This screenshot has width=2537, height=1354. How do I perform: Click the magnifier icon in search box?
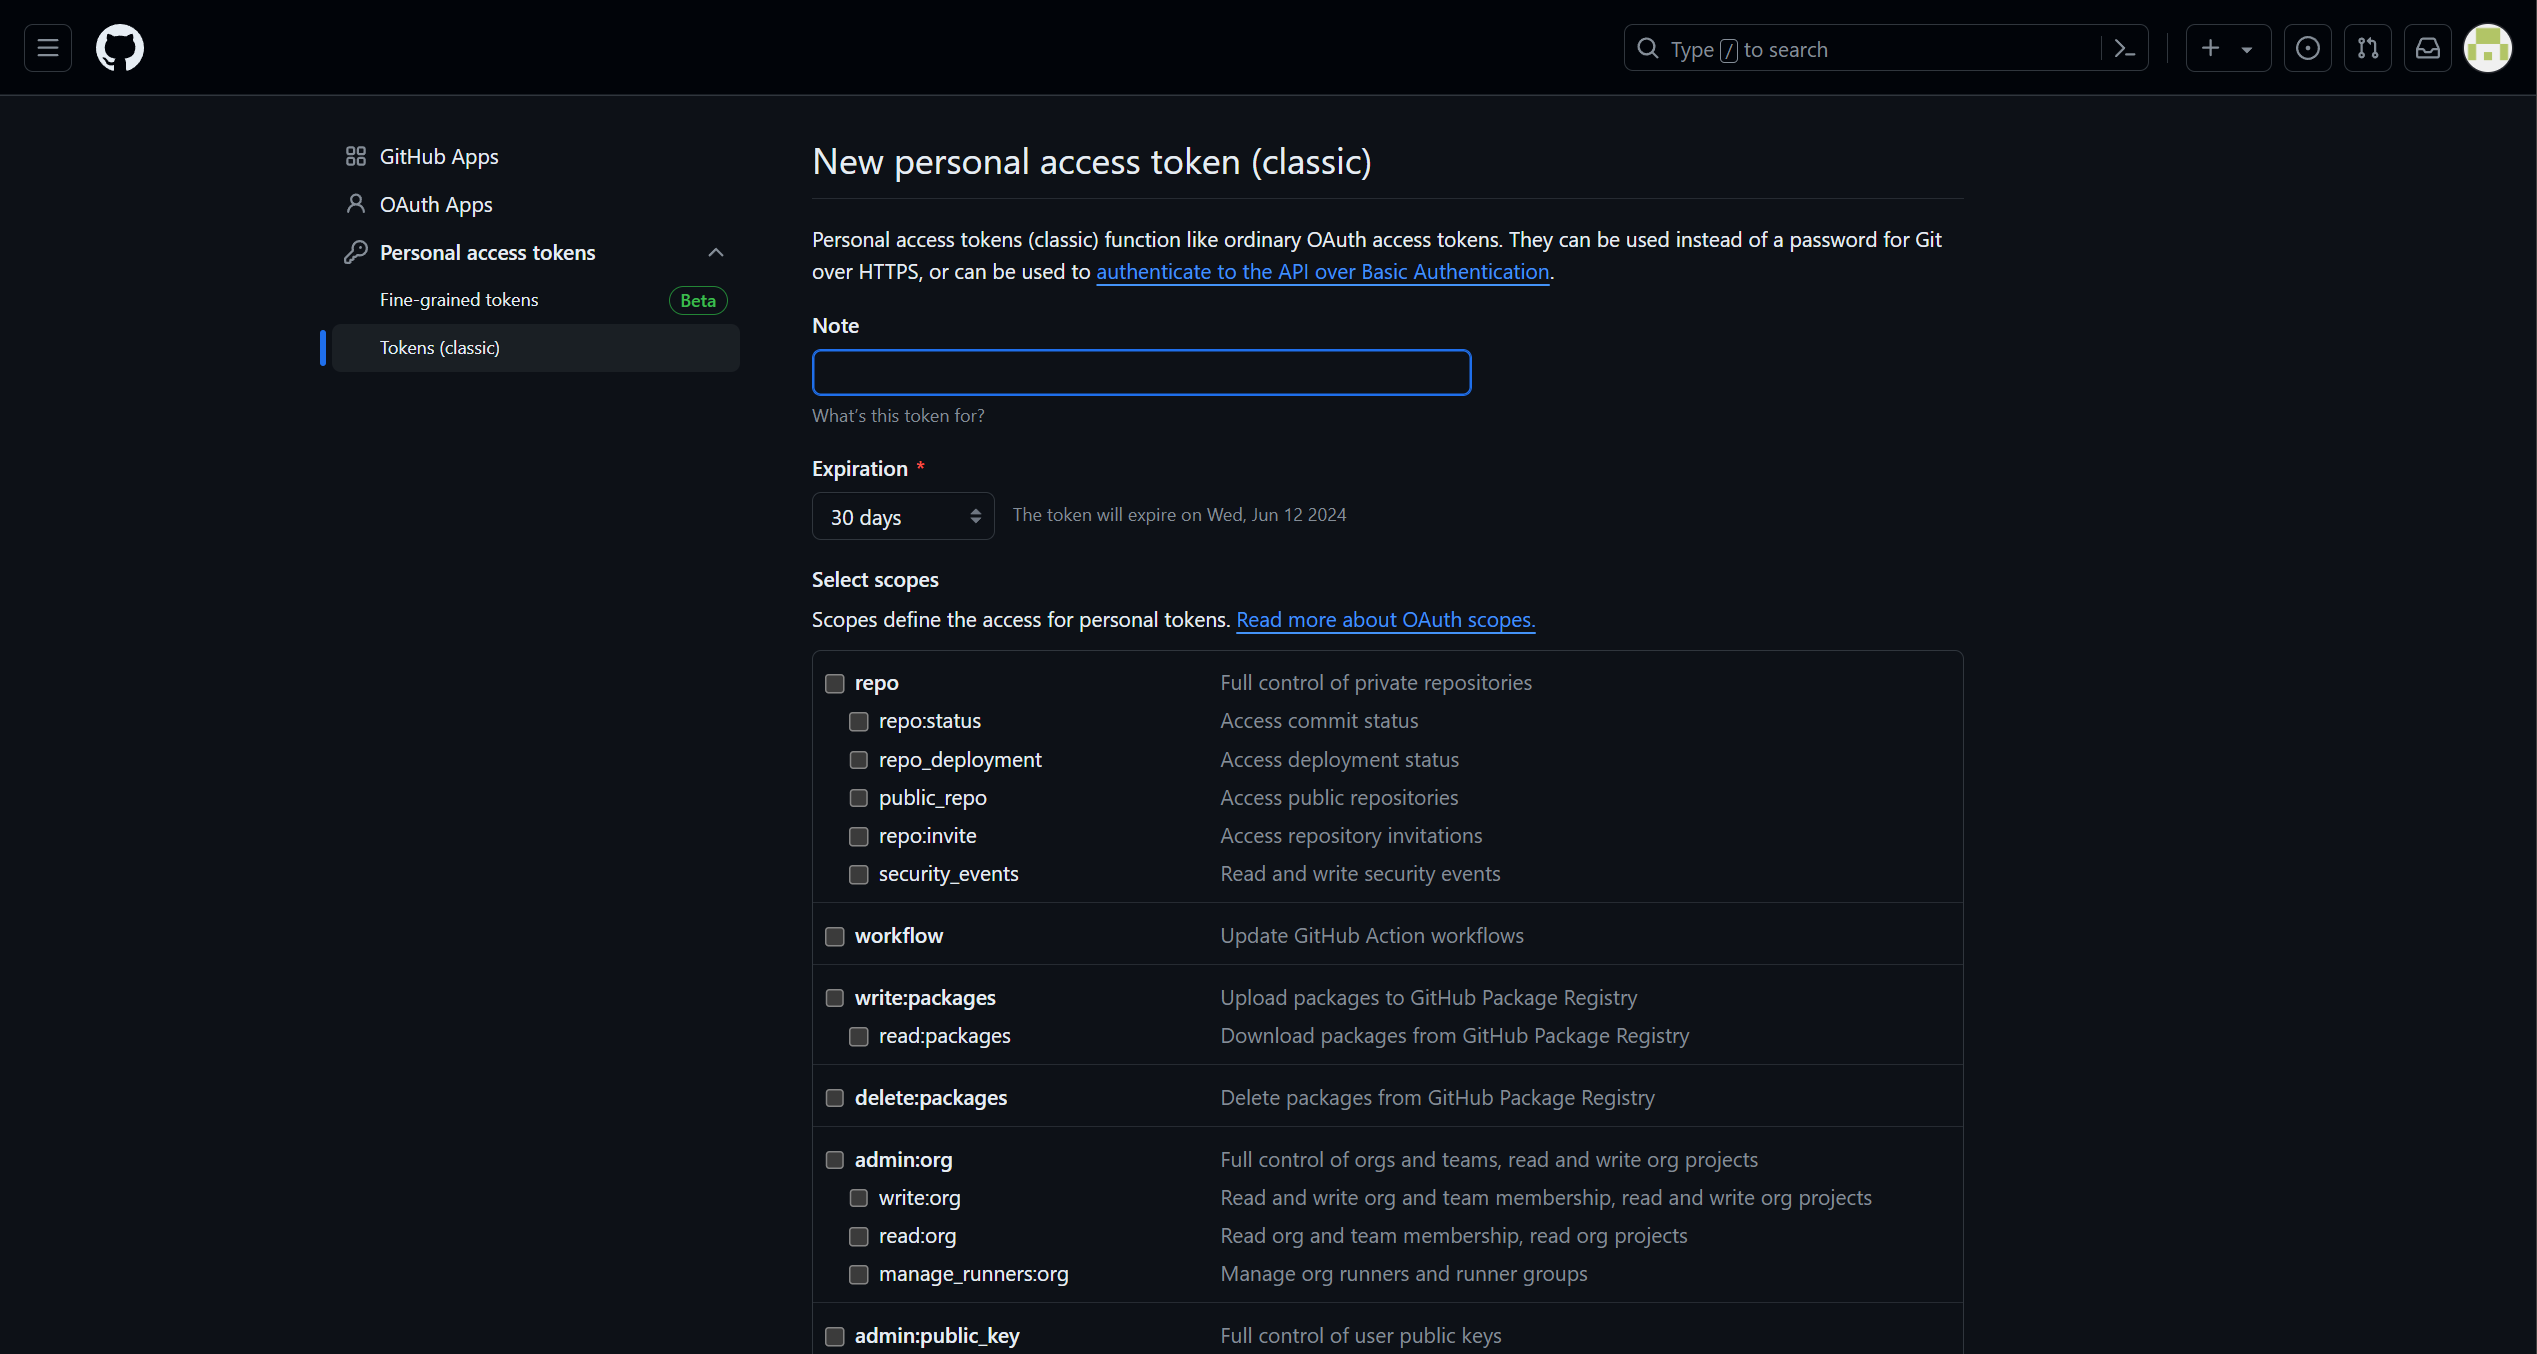tap(1647, 48)
